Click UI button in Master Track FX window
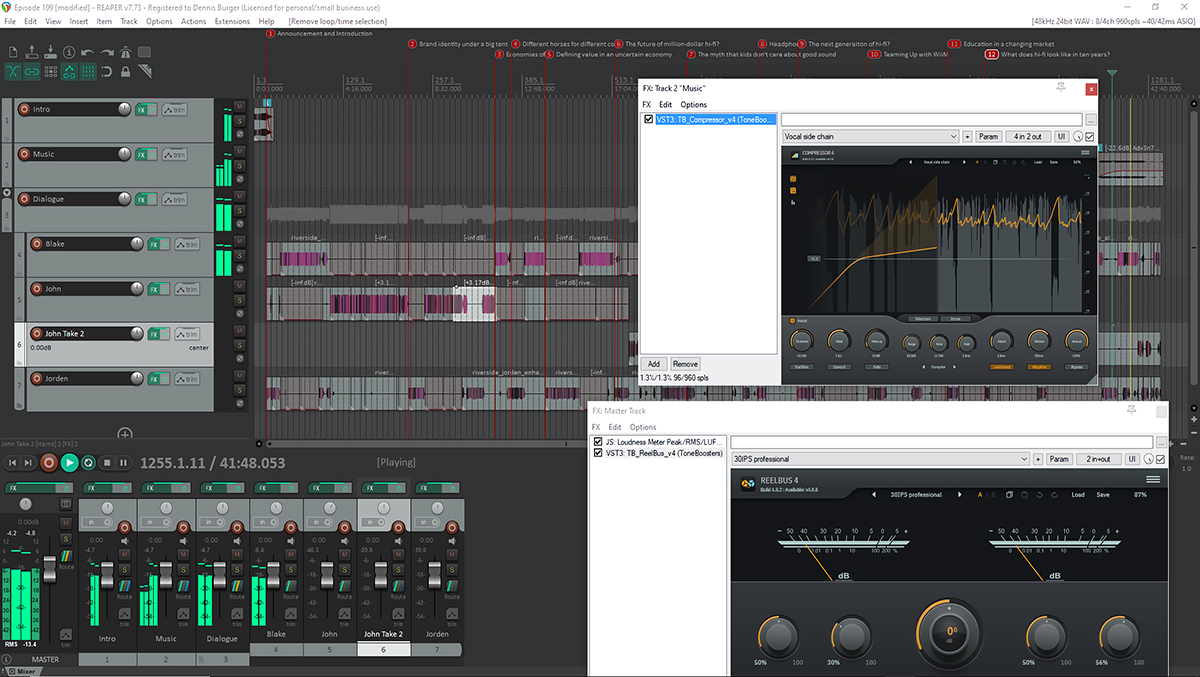 point(1132,459)
